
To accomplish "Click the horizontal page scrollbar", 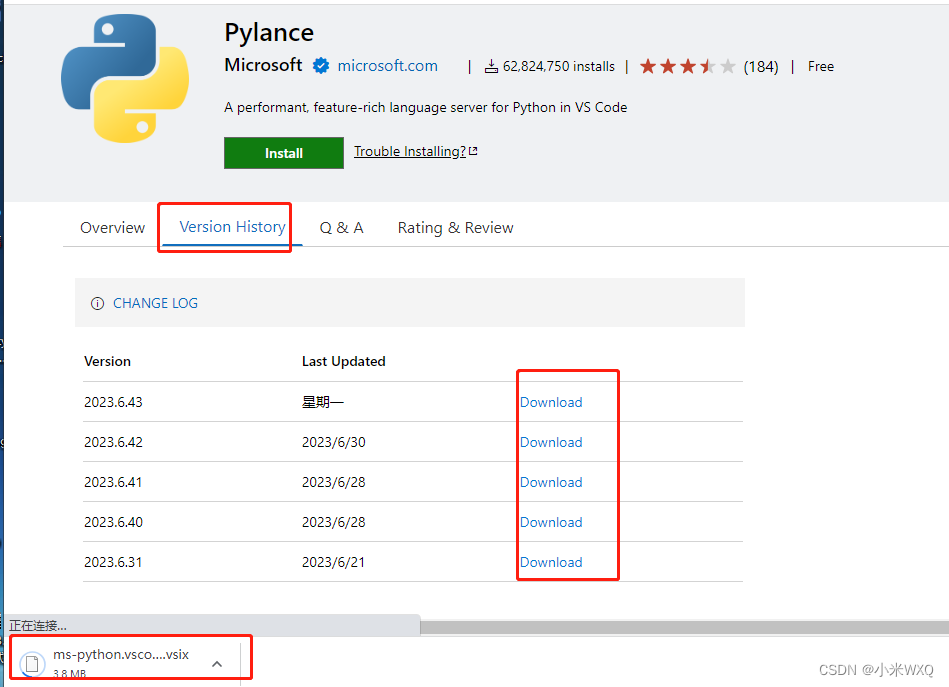I will coord(684,628).
